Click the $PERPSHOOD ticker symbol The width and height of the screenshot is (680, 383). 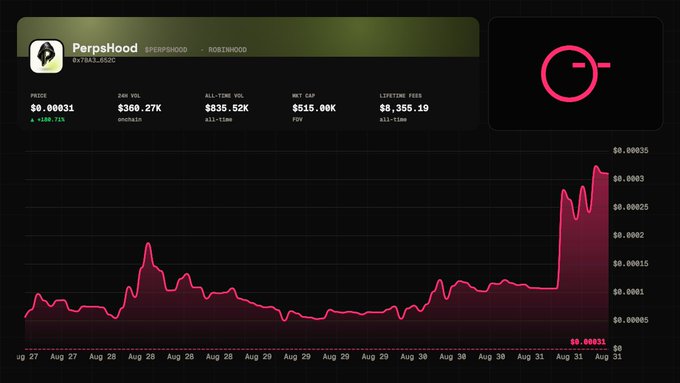coord(166,50)
